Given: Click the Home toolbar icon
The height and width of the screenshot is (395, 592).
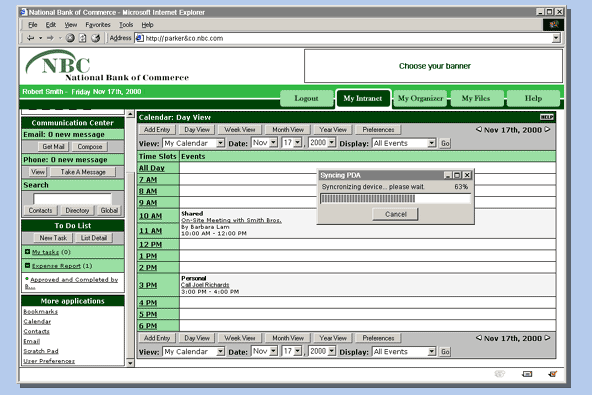Looking at the screenshot, I should (x=96, y=38).
